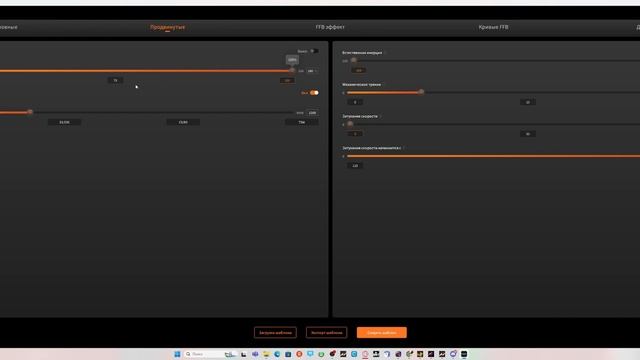Select the last preset box under the short slider
Viewport: 640px width, 360px height.
point(302,122)
